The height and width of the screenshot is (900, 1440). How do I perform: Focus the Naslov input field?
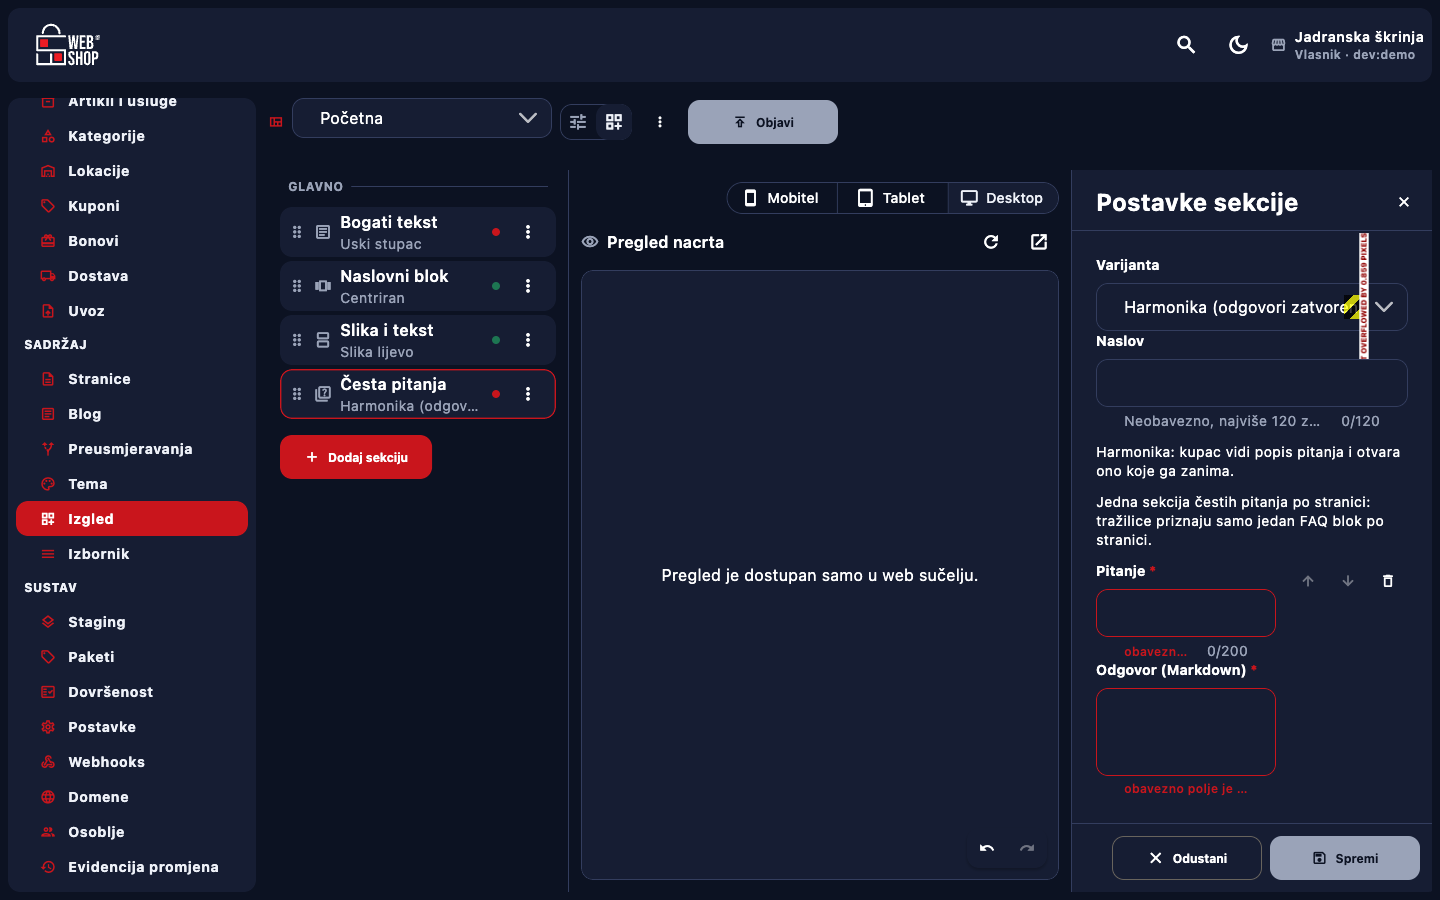coord(1252,383)
